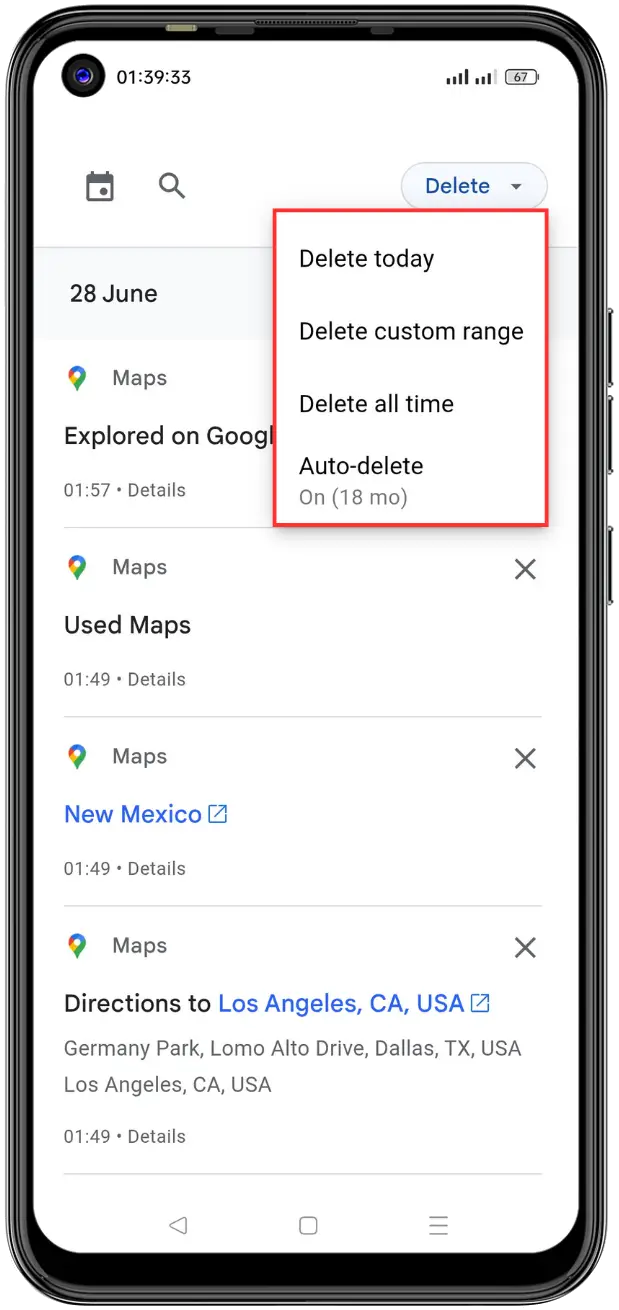Dismiss the New Mexico activity with X
The image size is (619, 1310).
525,758
